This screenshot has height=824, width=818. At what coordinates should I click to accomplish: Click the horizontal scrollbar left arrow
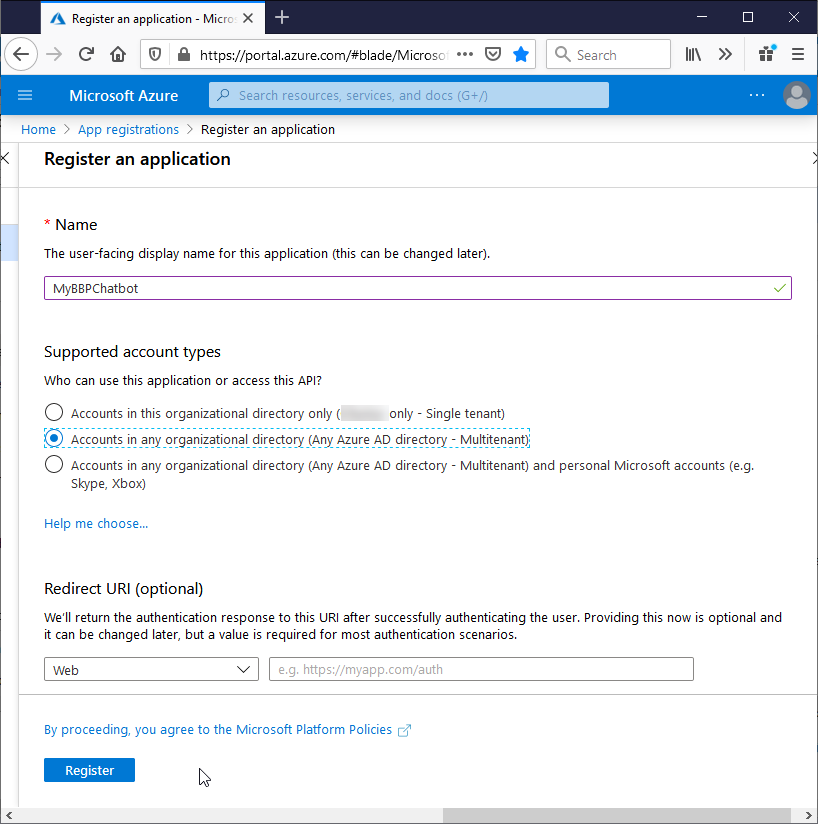tap(8, 816)
